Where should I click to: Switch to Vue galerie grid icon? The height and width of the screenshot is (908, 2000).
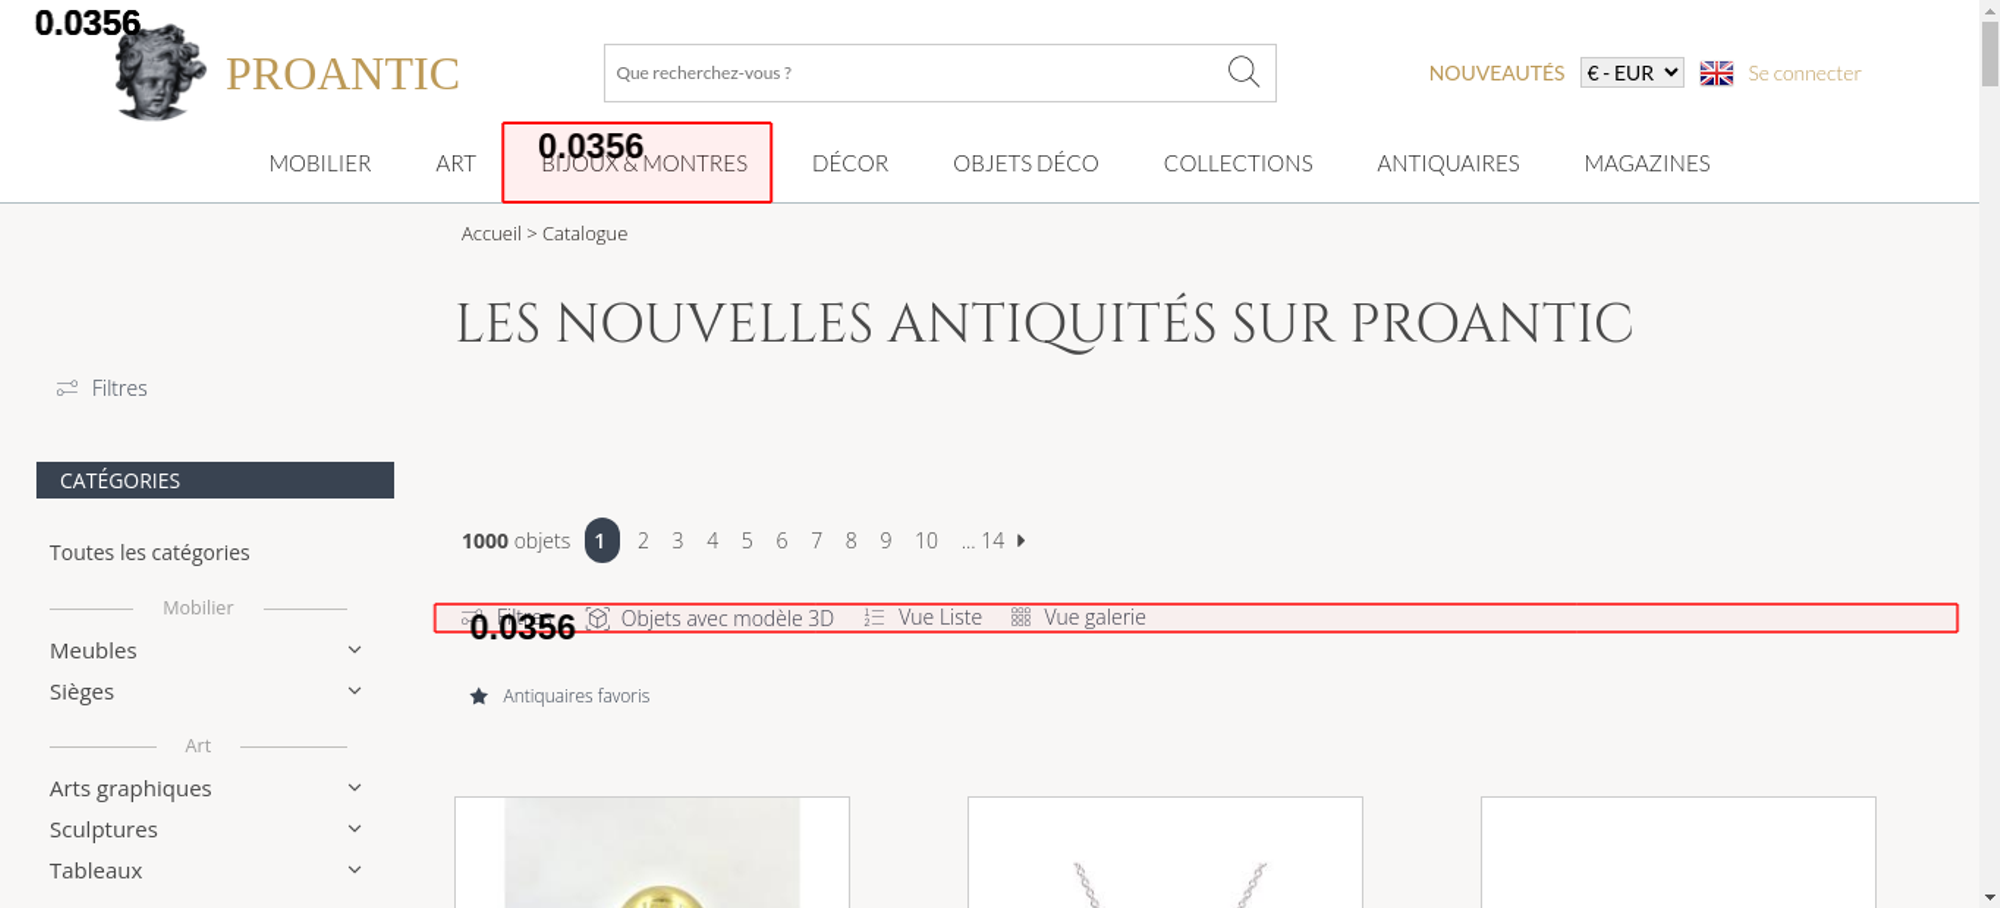click(1020, 618)
